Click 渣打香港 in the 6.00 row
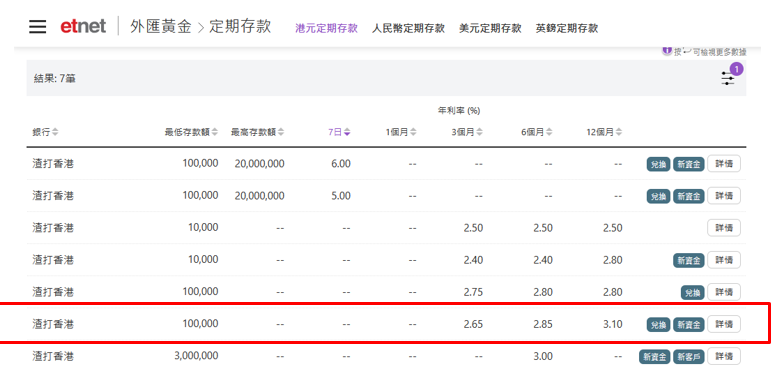Screen dimensions: 779x378 (53, 163)
